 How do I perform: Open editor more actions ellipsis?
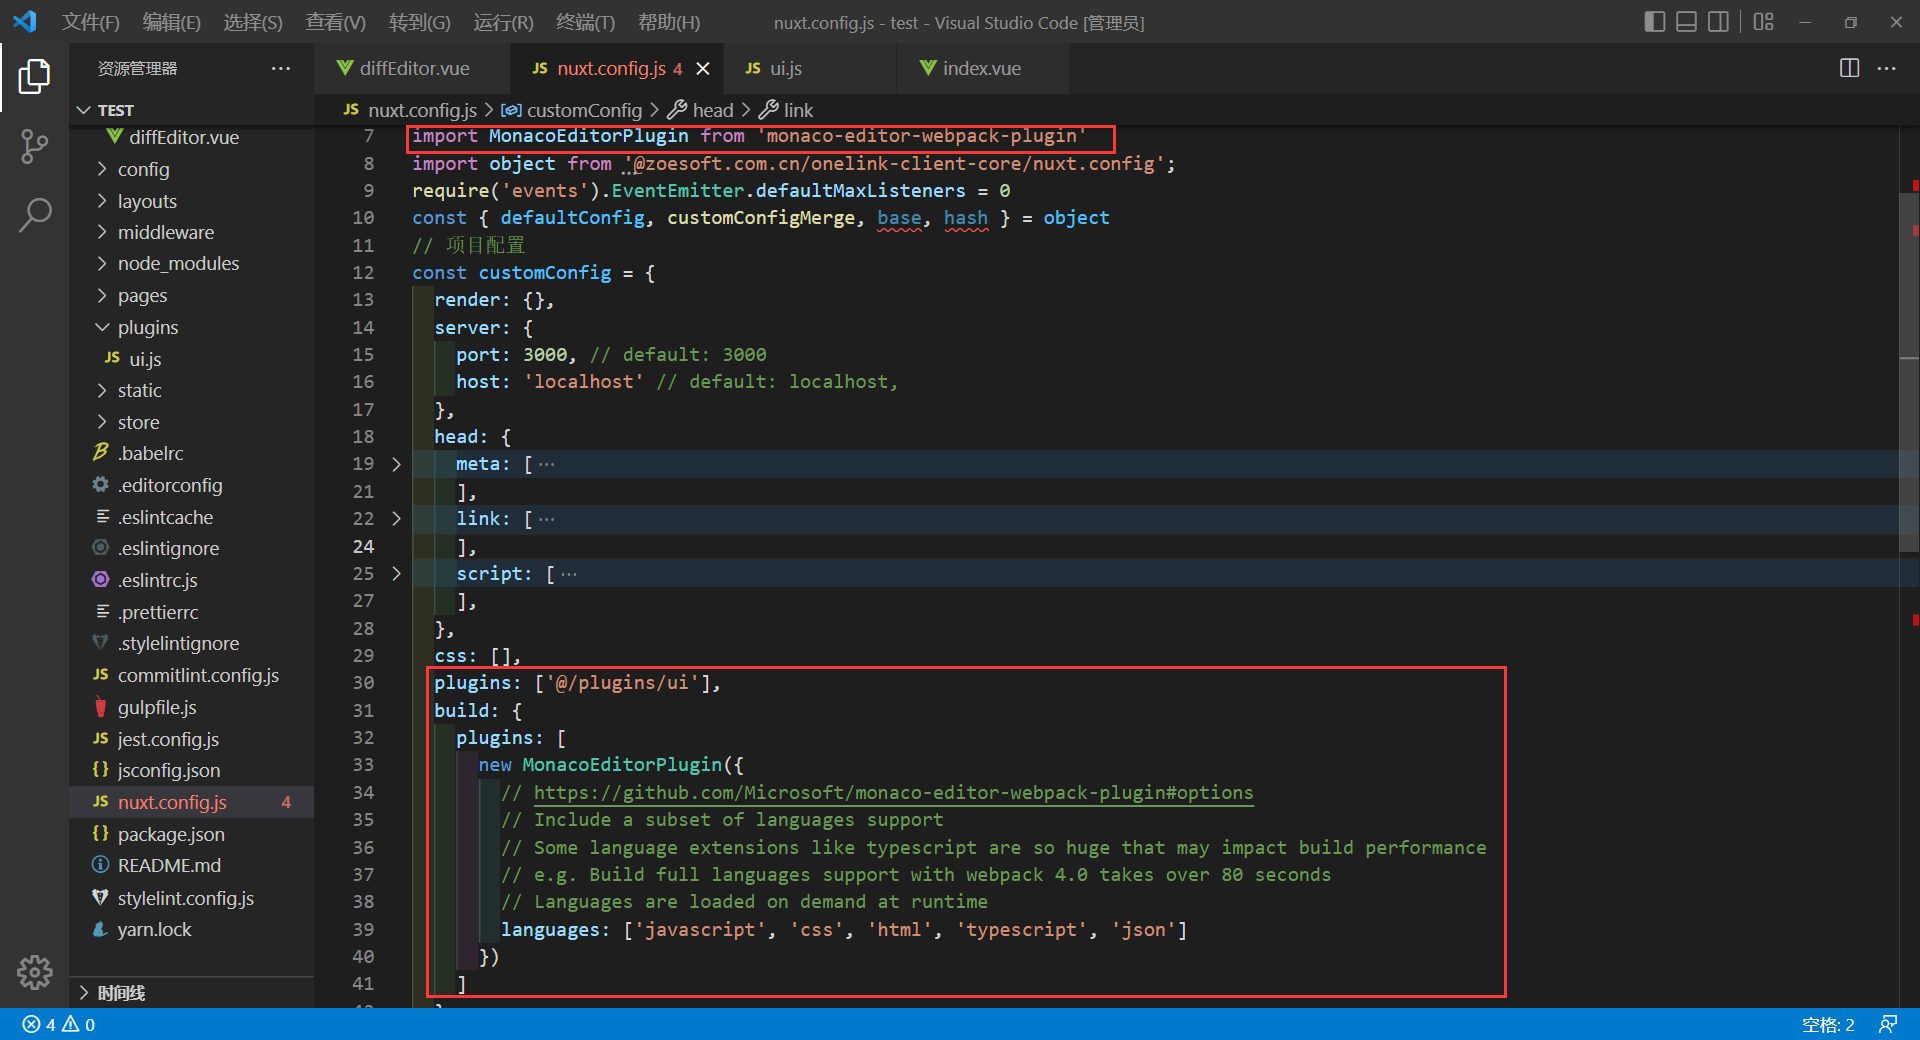[1887, 68]
